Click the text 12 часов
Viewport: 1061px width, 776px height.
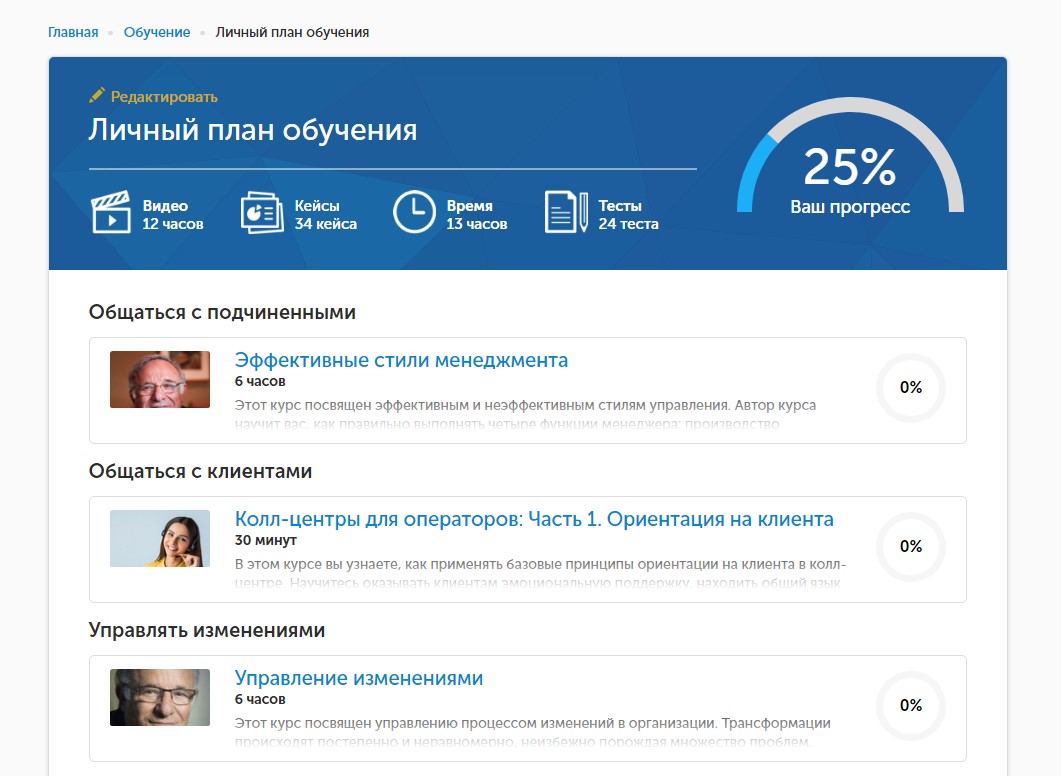click(173, 224)
